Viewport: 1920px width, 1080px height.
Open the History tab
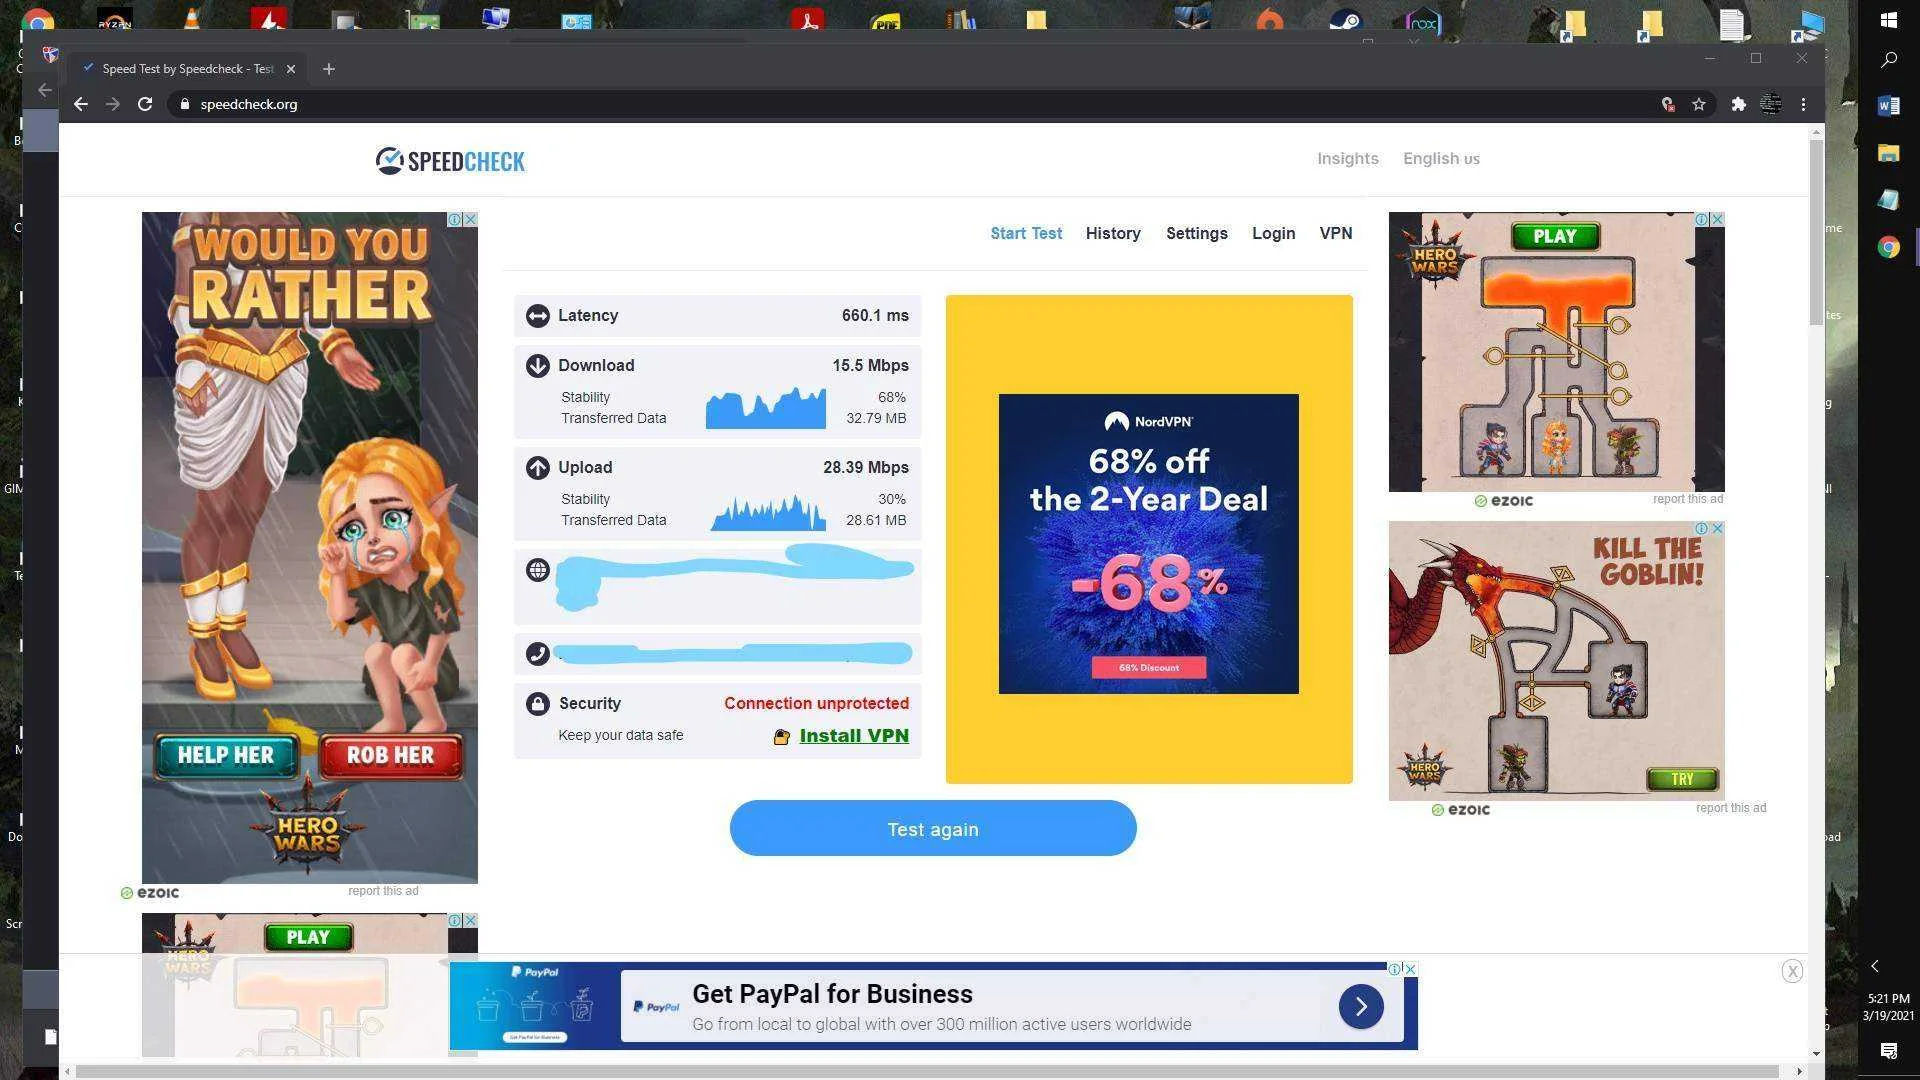(1113, 233)
